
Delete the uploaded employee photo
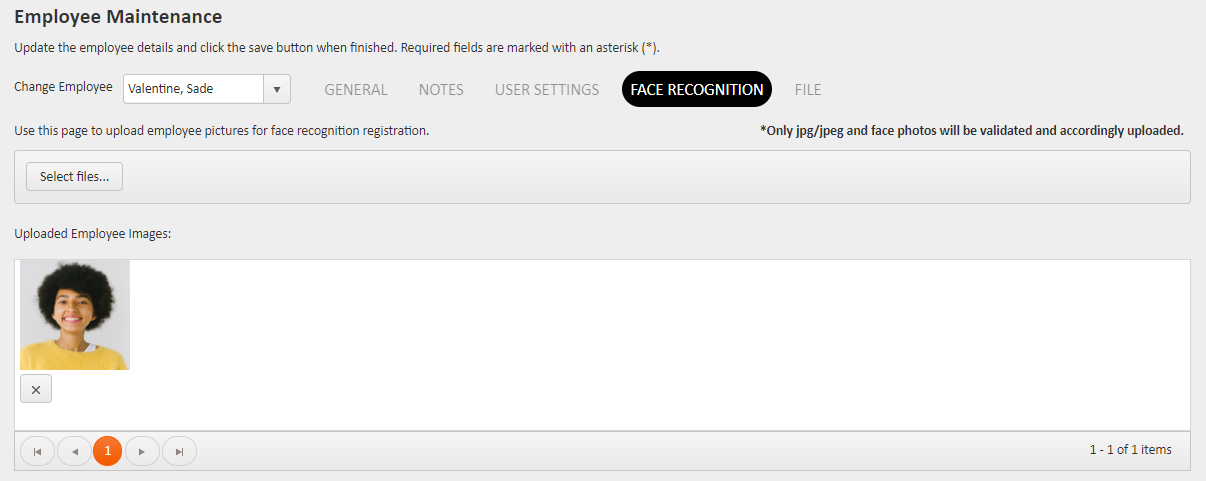point(36,389)
